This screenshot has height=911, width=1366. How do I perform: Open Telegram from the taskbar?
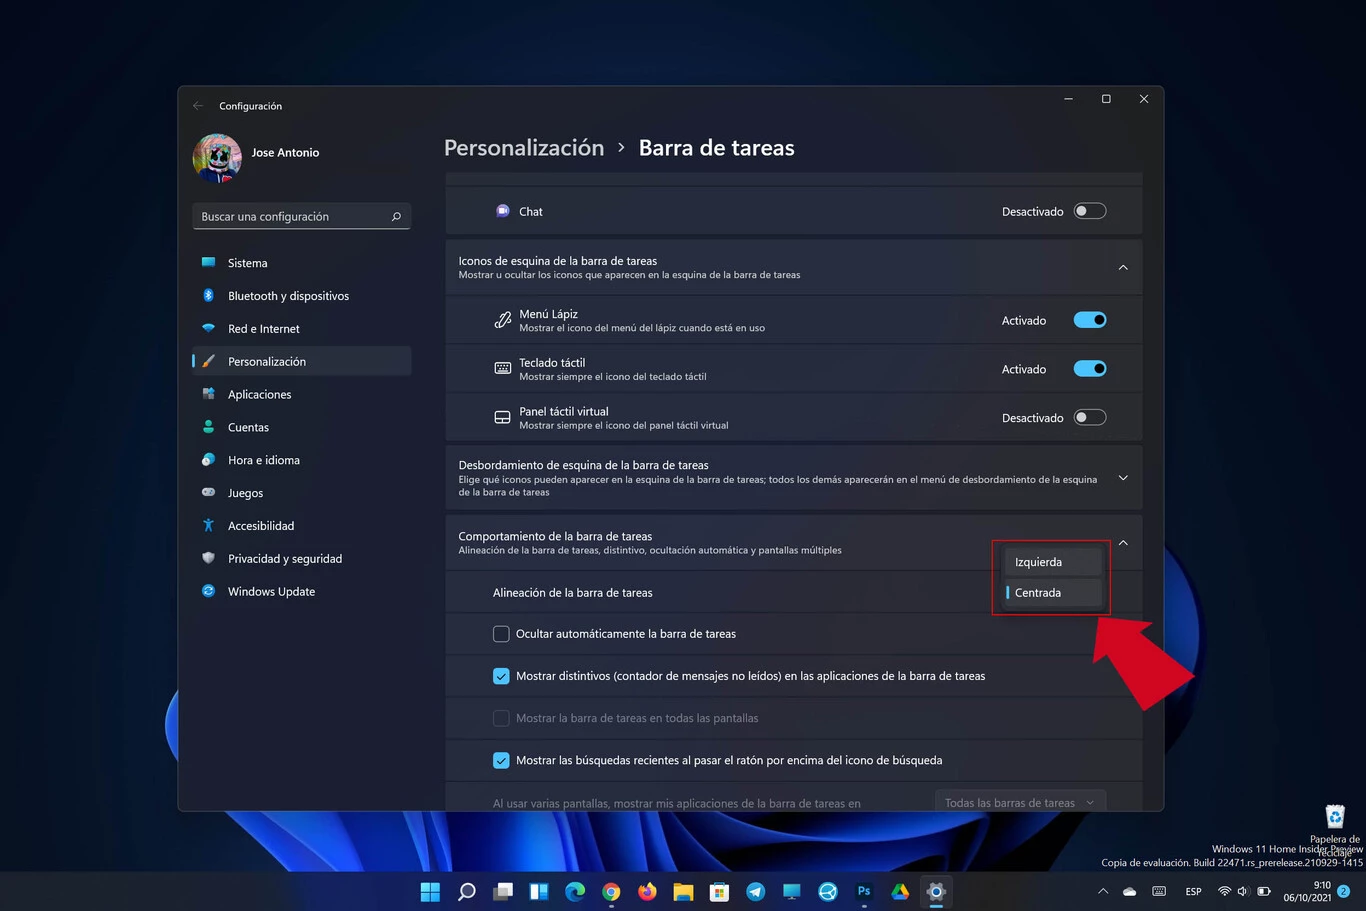tap(756, 892)
